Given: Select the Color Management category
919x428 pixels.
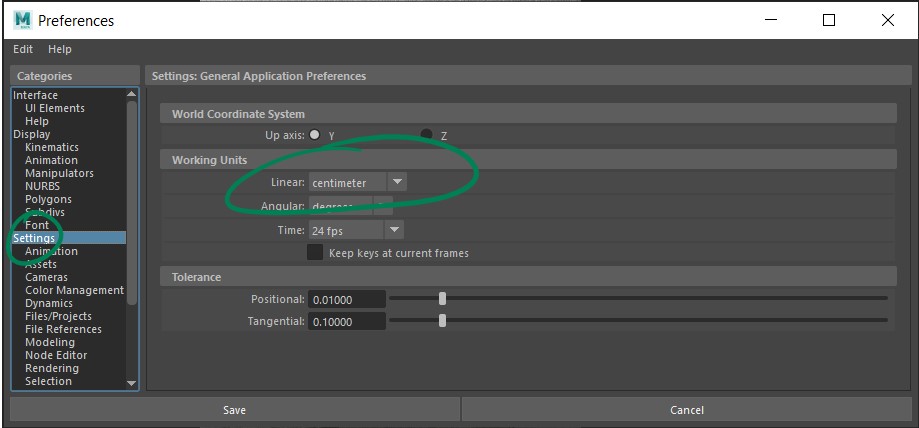Looking at the screenshot, I should (74, 290).
